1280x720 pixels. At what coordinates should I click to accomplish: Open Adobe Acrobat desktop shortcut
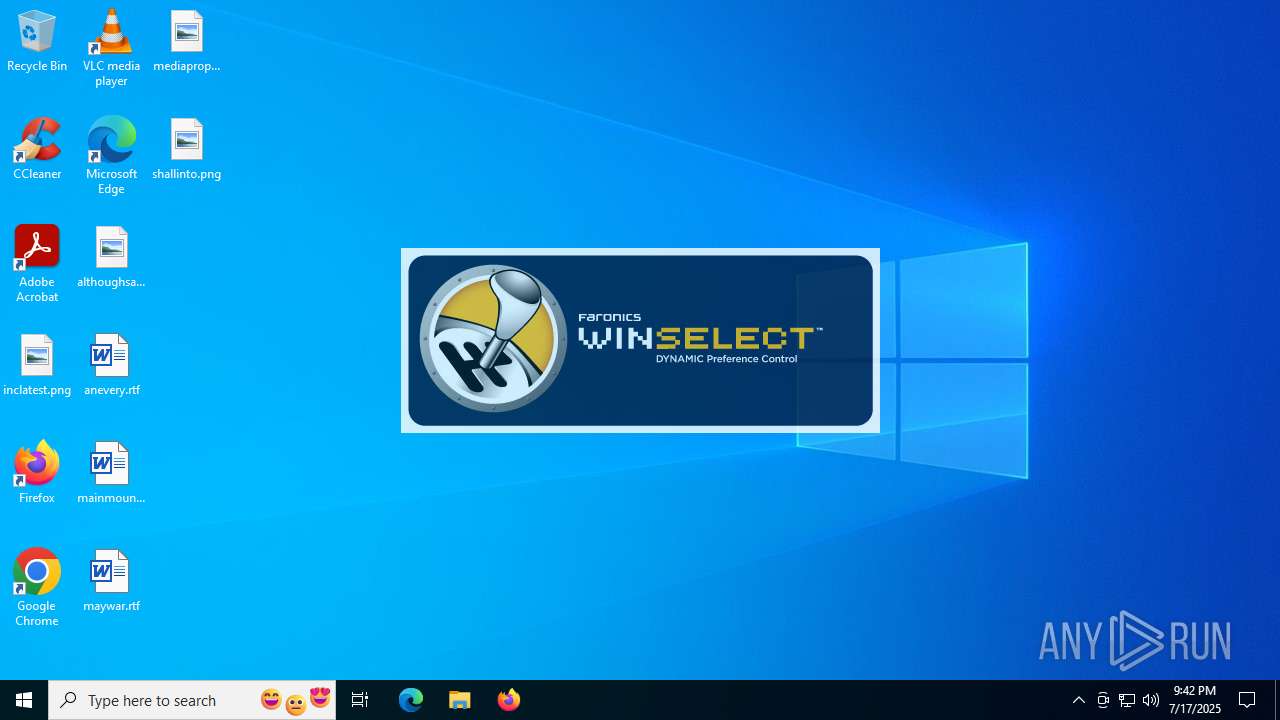37,264
